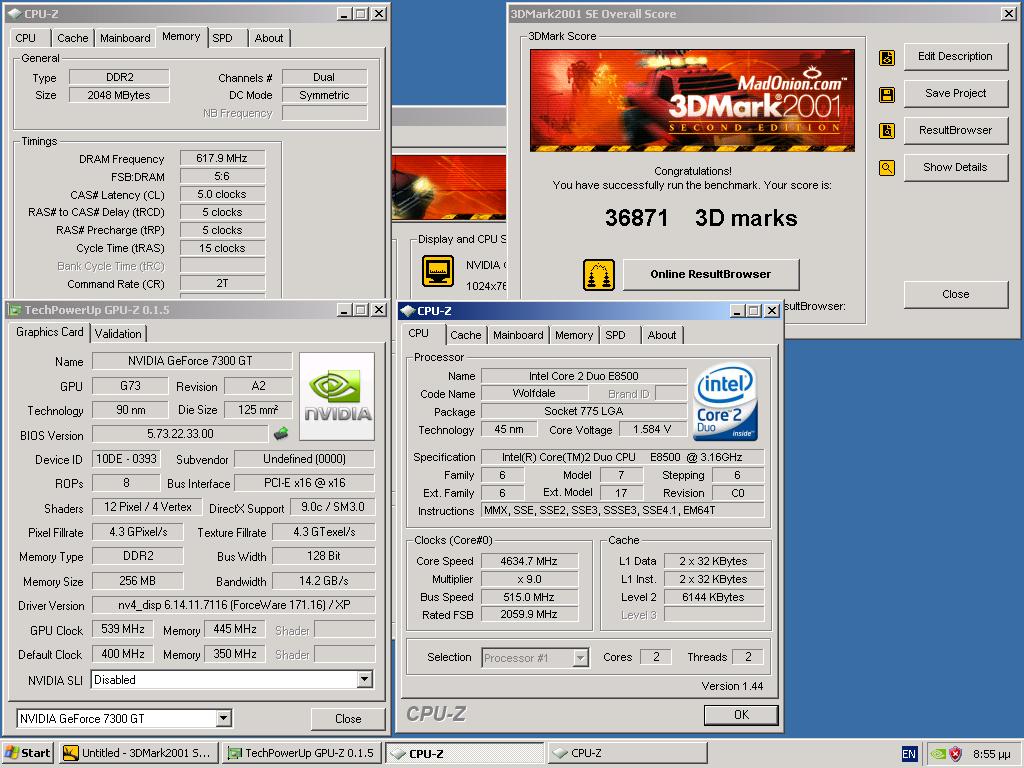Open About tab in top CPU-Z window
The height and width of the screenshot is (768, 1024).
coord(269,38)
